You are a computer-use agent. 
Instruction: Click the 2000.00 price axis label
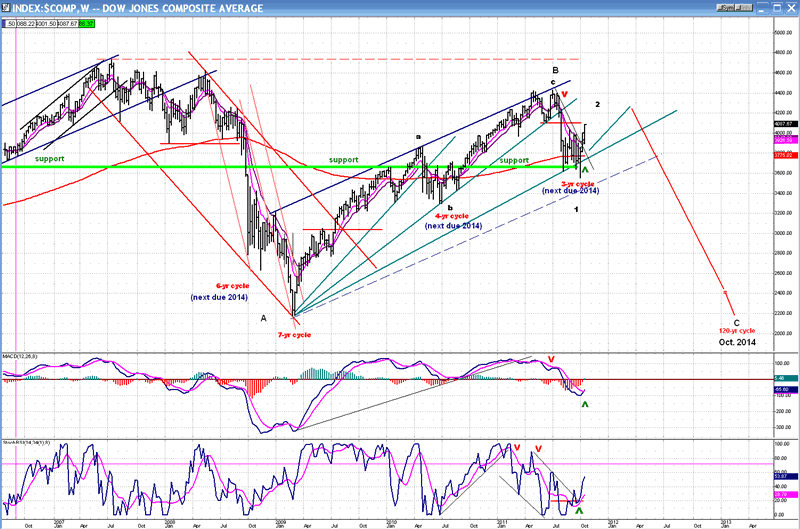click(783, 333)
